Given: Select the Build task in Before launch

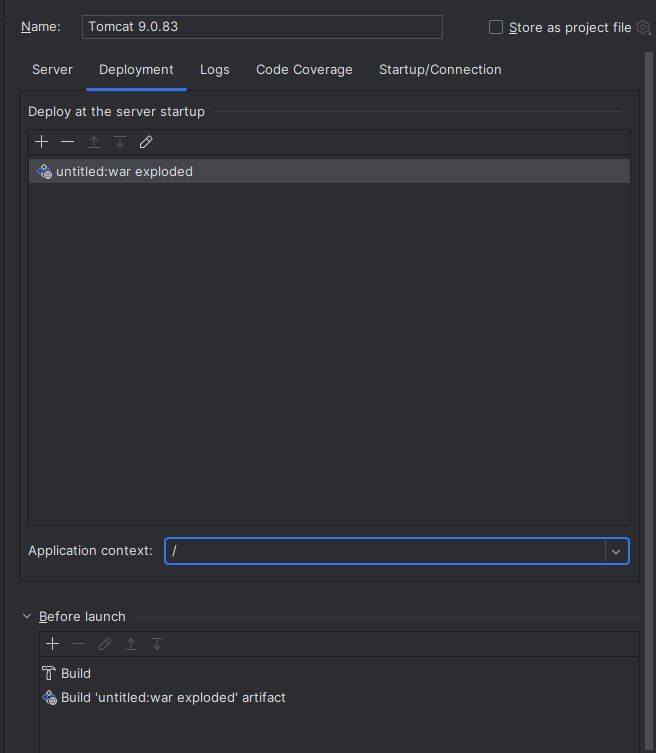Looking at the screenshot, I should coord(340,673).
